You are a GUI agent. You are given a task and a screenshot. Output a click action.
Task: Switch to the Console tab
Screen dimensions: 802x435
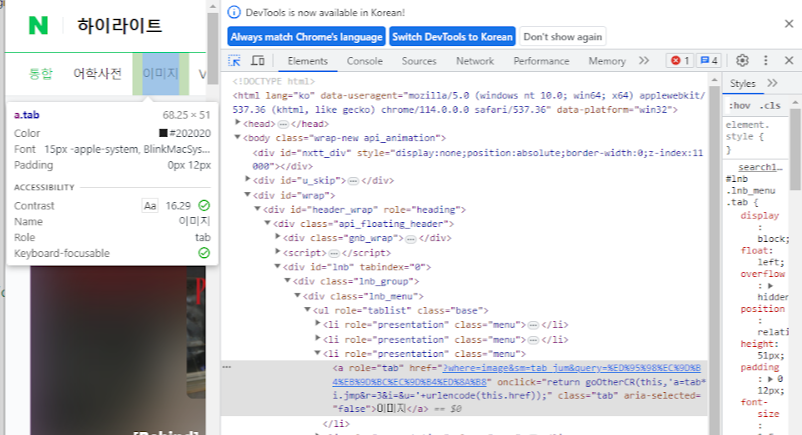(x=365, y=61)
